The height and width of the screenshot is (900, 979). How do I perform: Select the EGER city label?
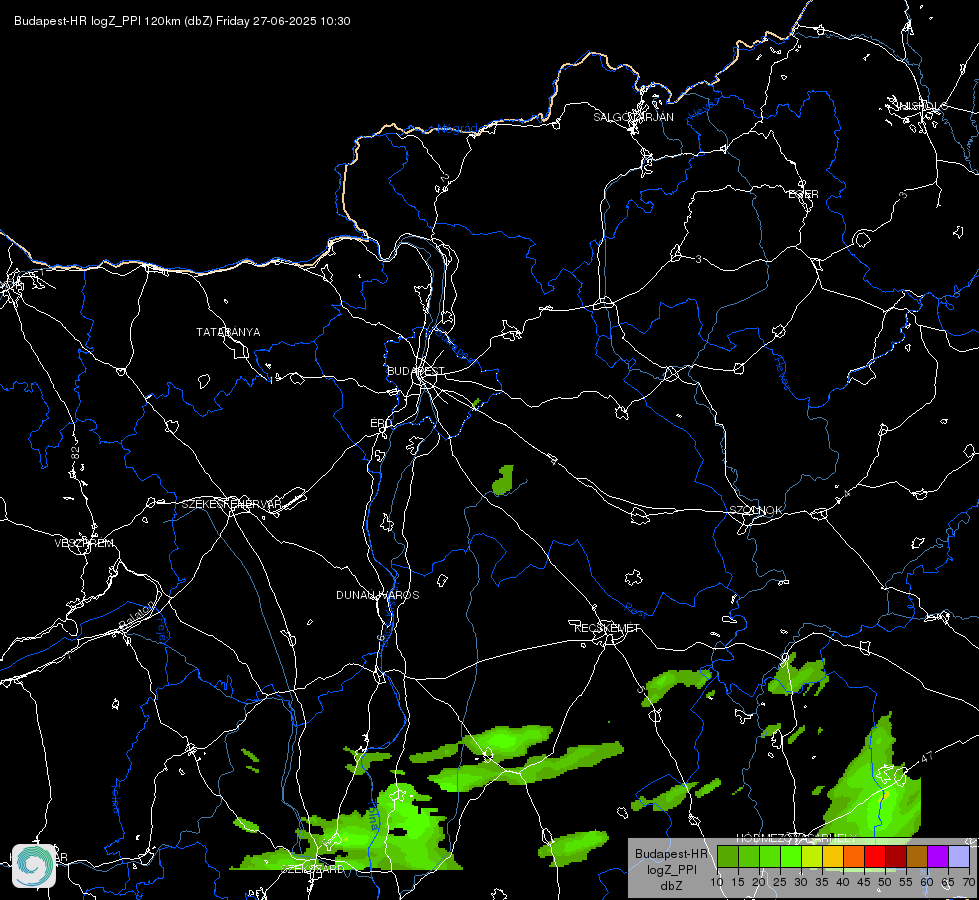(803, 194)
